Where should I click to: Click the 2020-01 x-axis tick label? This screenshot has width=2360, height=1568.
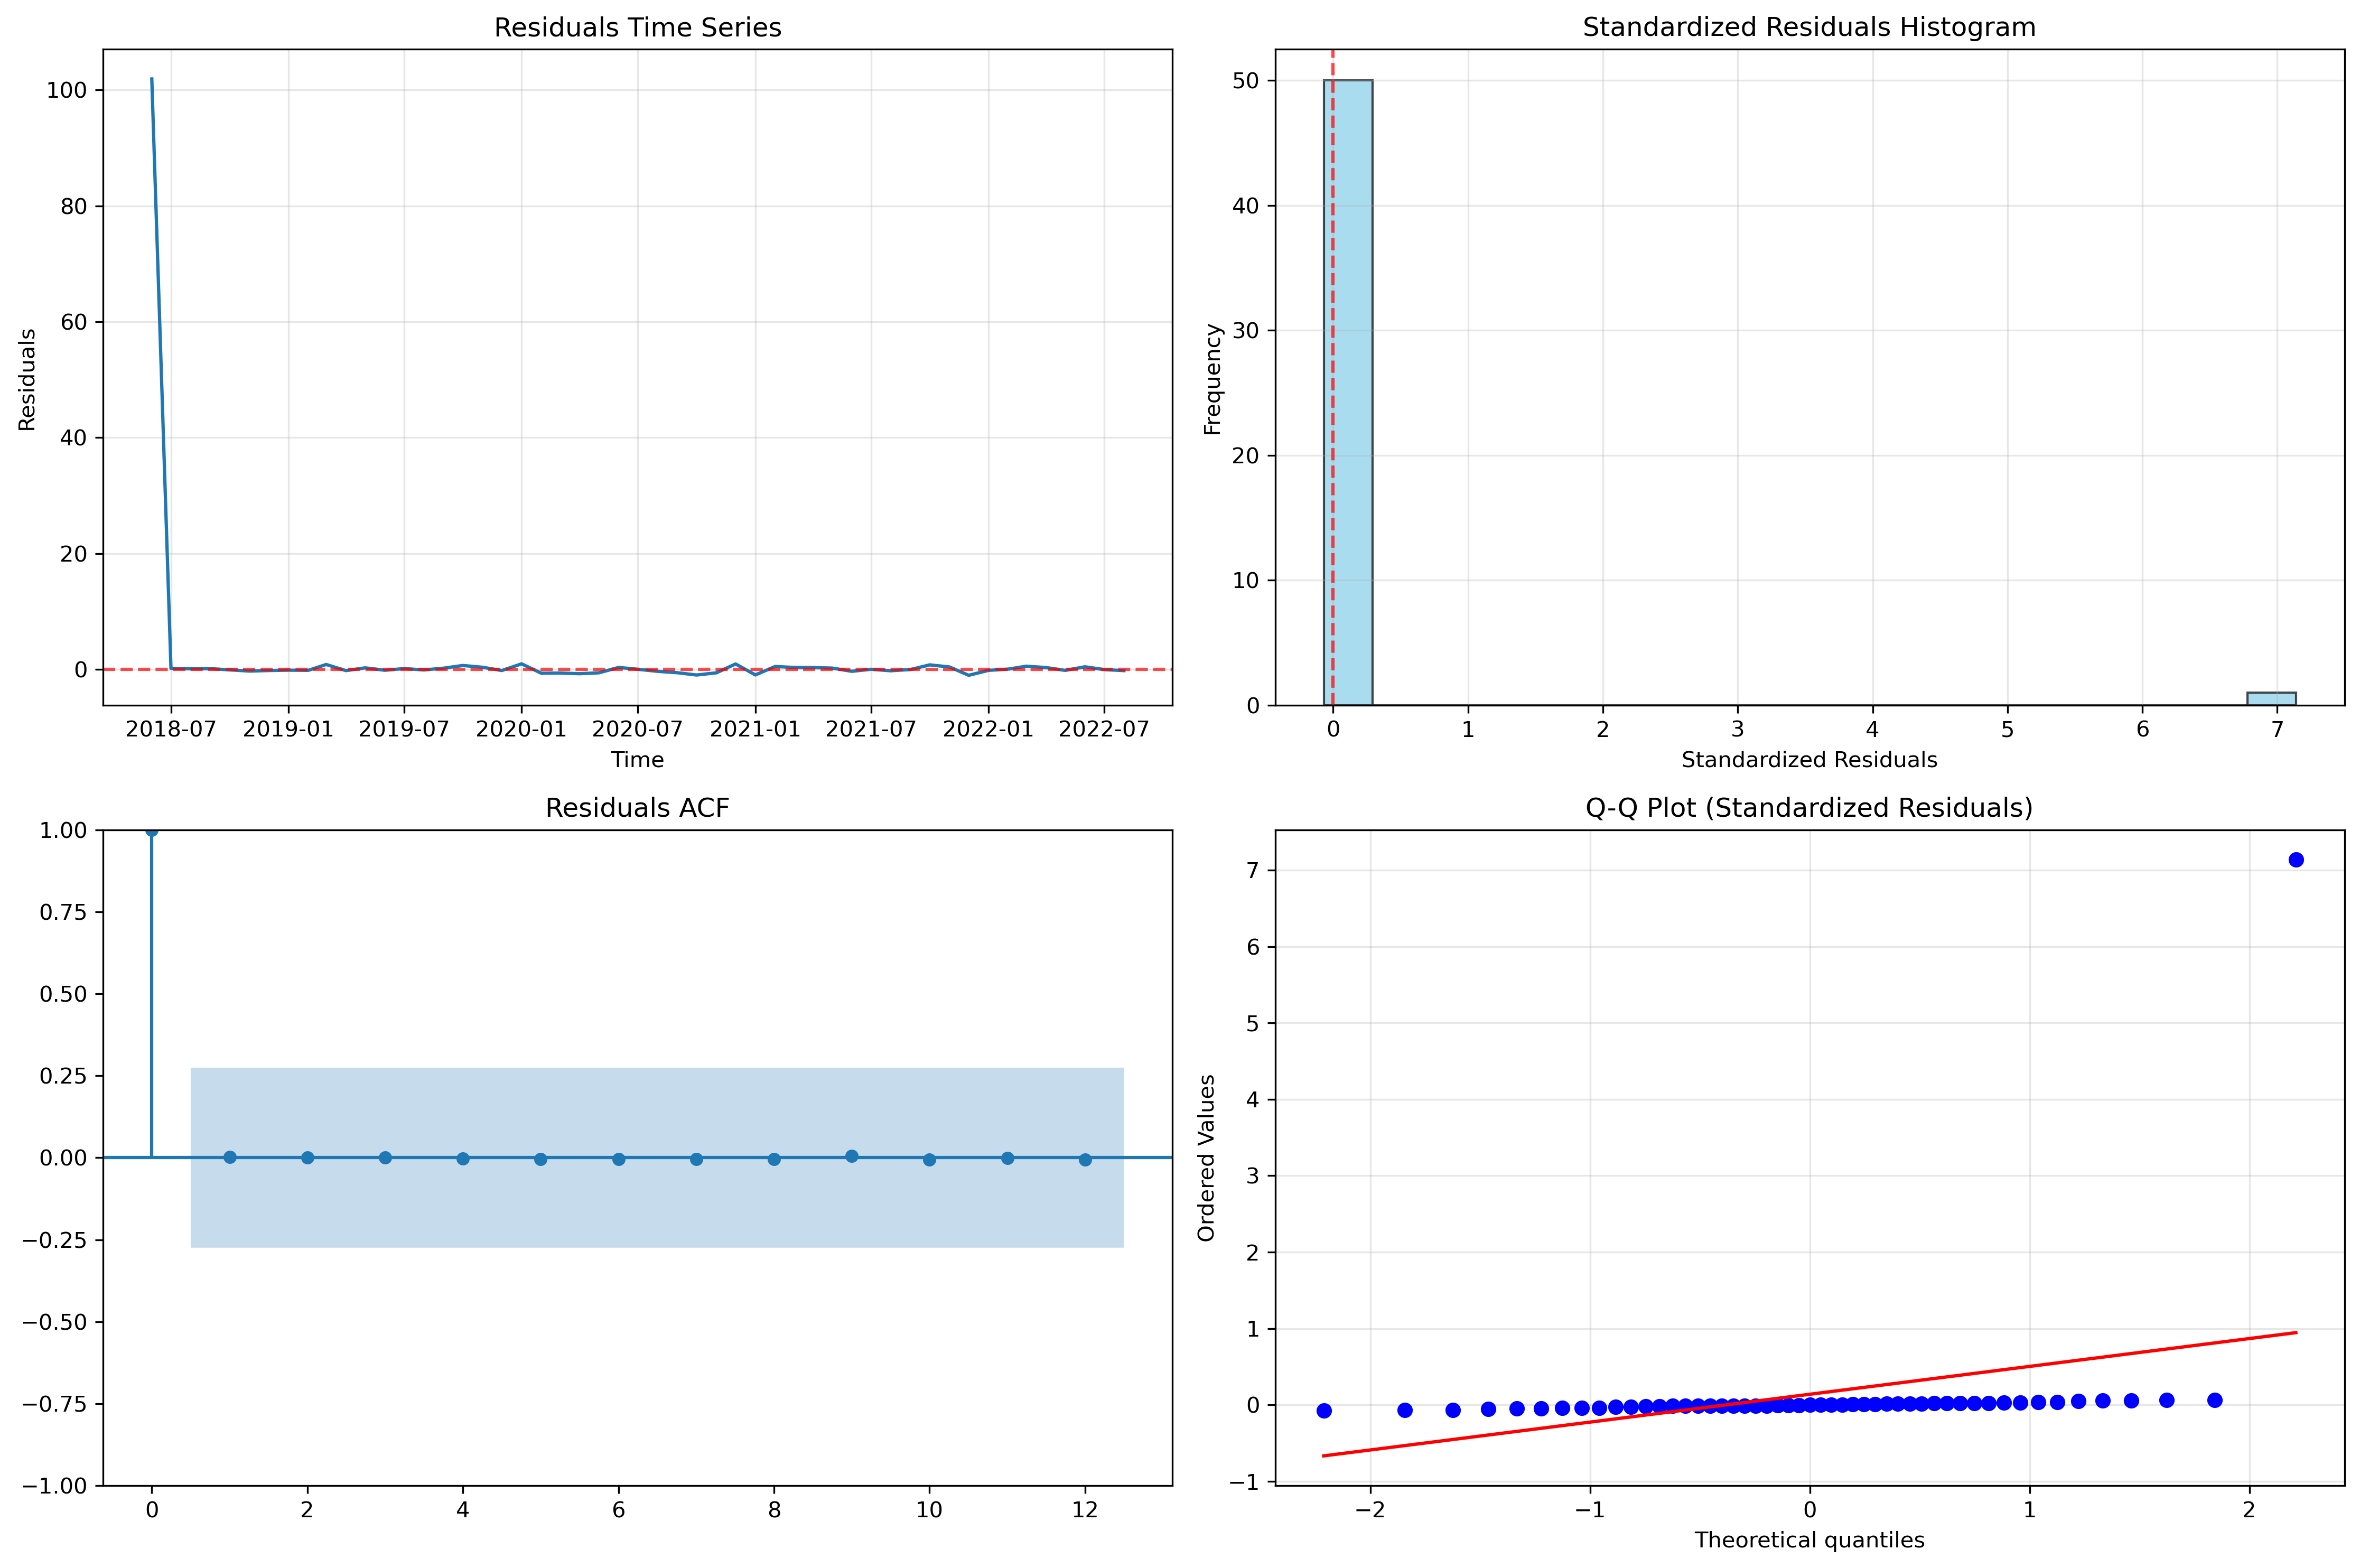[x=521, y=729]
